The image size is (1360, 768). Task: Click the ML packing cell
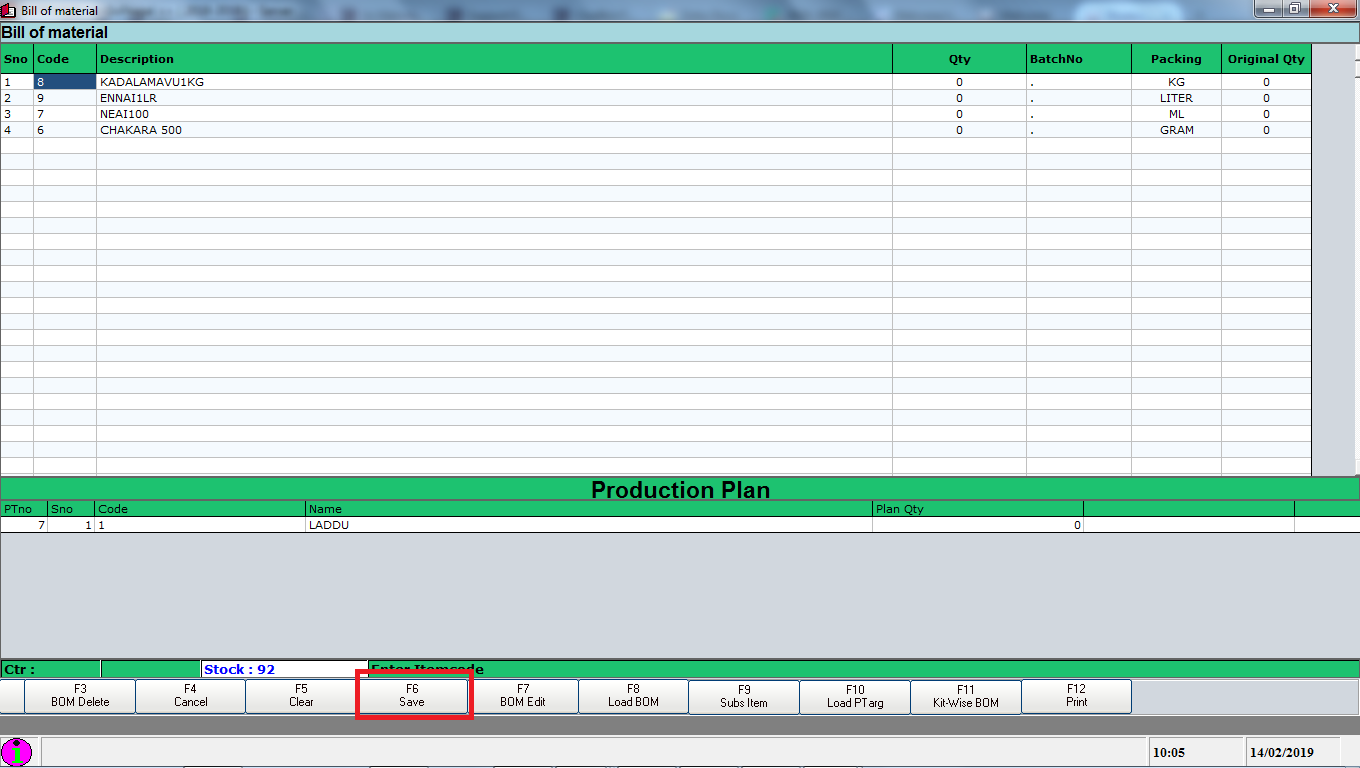click(1176, 114)
